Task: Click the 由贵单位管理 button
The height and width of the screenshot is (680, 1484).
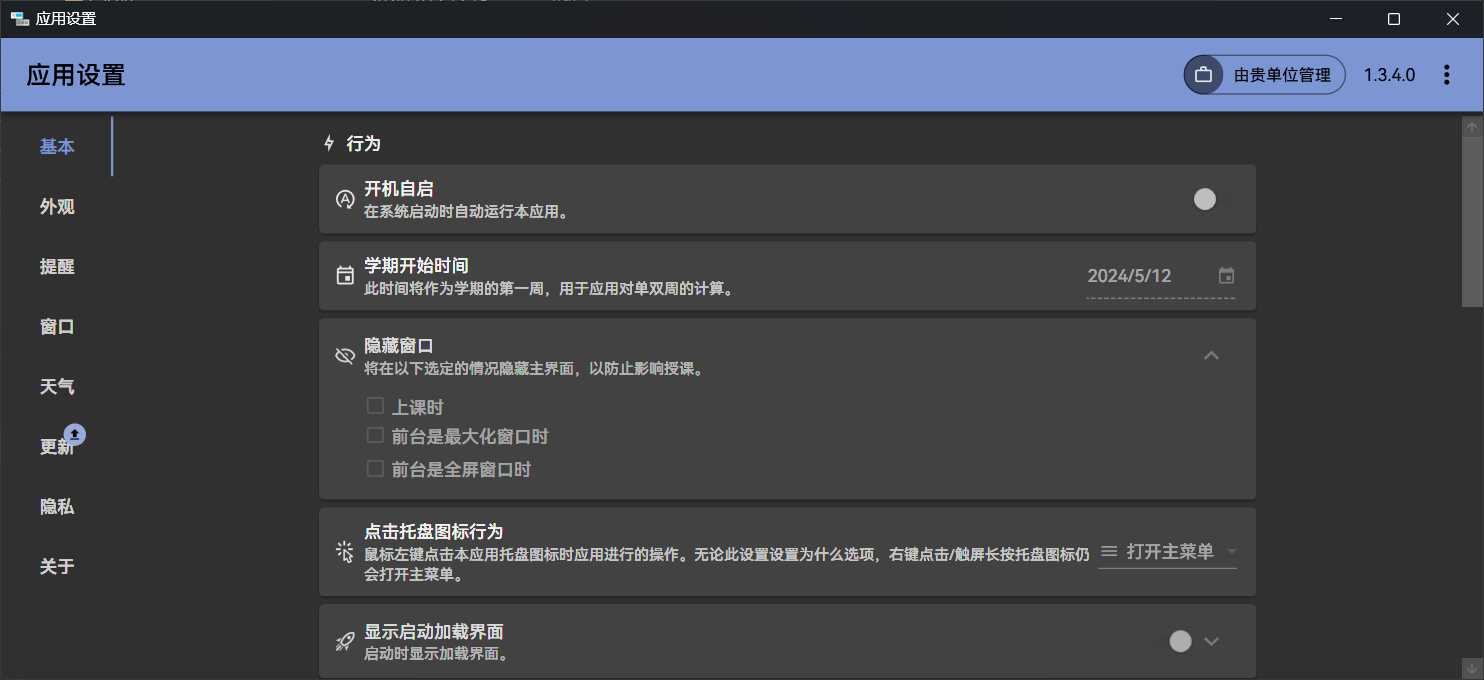Action: click(1264, 75)
